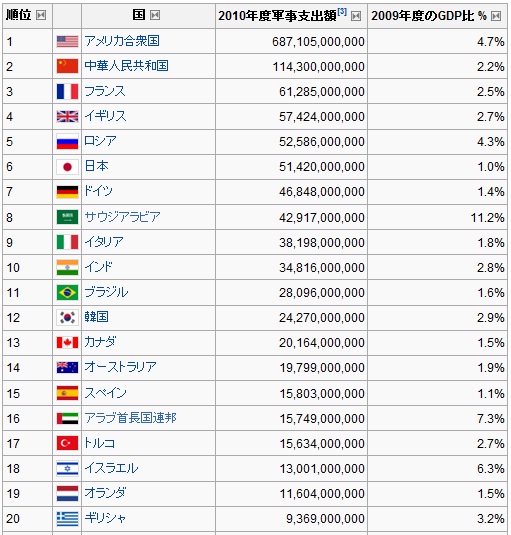Follow the サウジアラビア country link
Image resolution: width=511 pixels, height=535 pixels.
tap(122, 217)
